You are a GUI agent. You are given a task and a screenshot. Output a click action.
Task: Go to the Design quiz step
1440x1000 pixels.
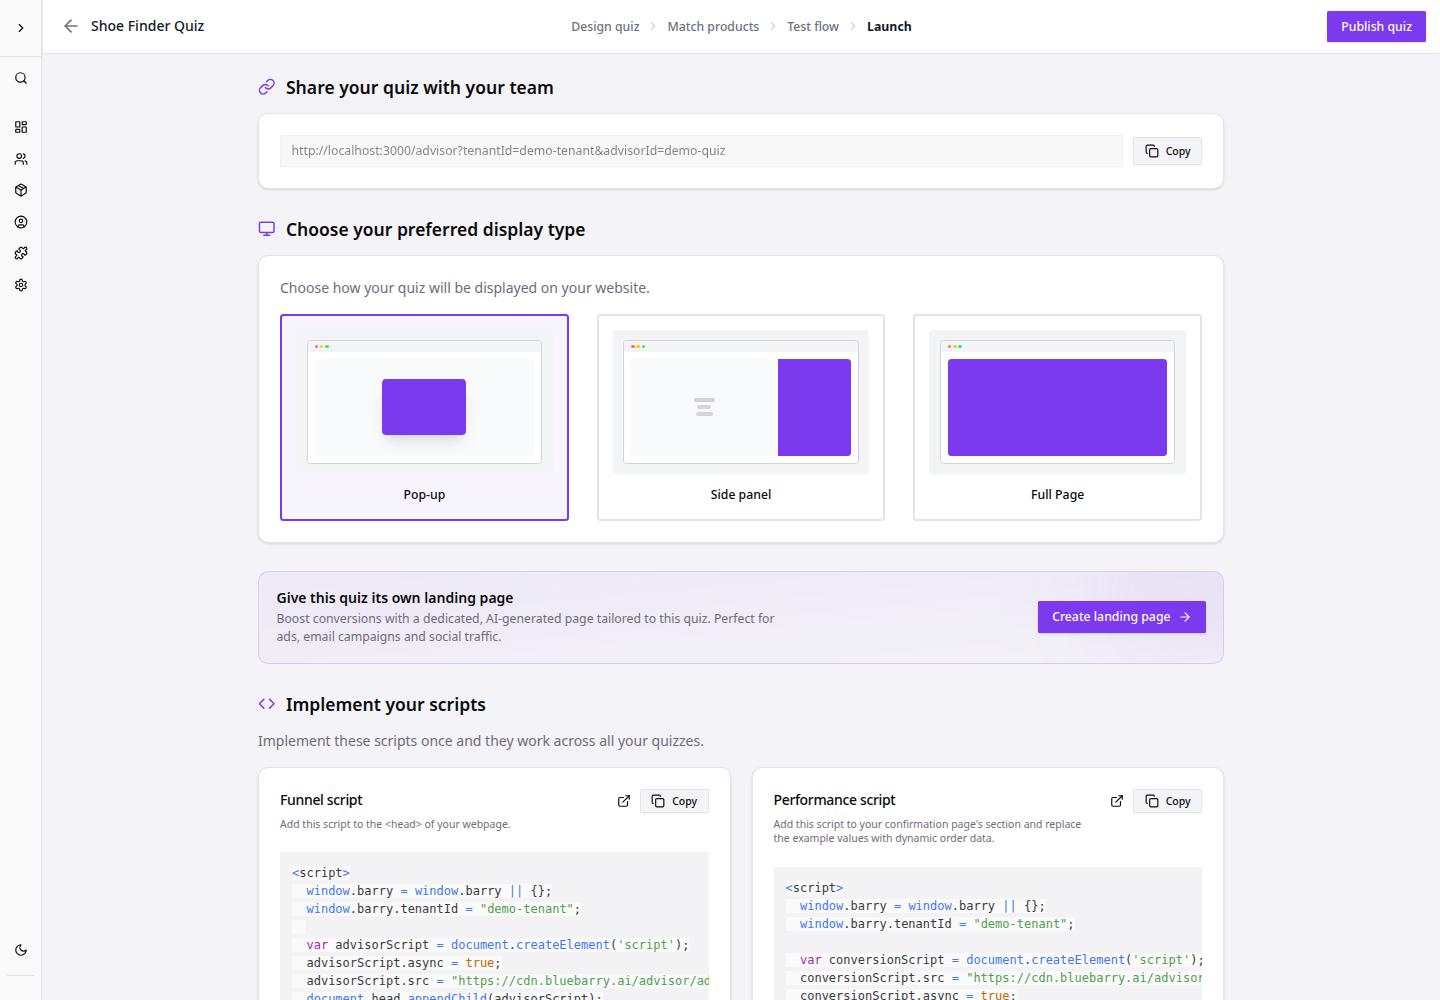[605, 27]
